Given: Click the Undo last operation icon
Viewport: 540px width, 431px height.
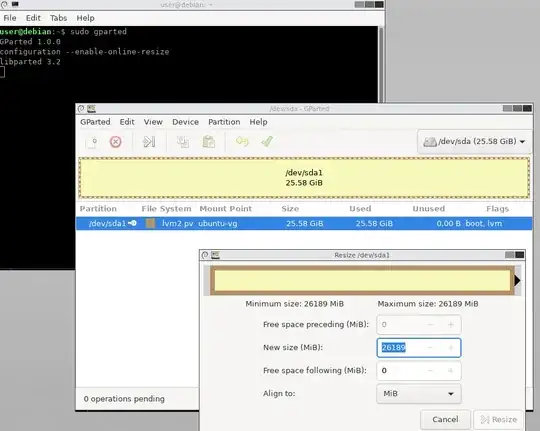Looking at the screenshot, I should pyautogui.click(x=242, y=142).
